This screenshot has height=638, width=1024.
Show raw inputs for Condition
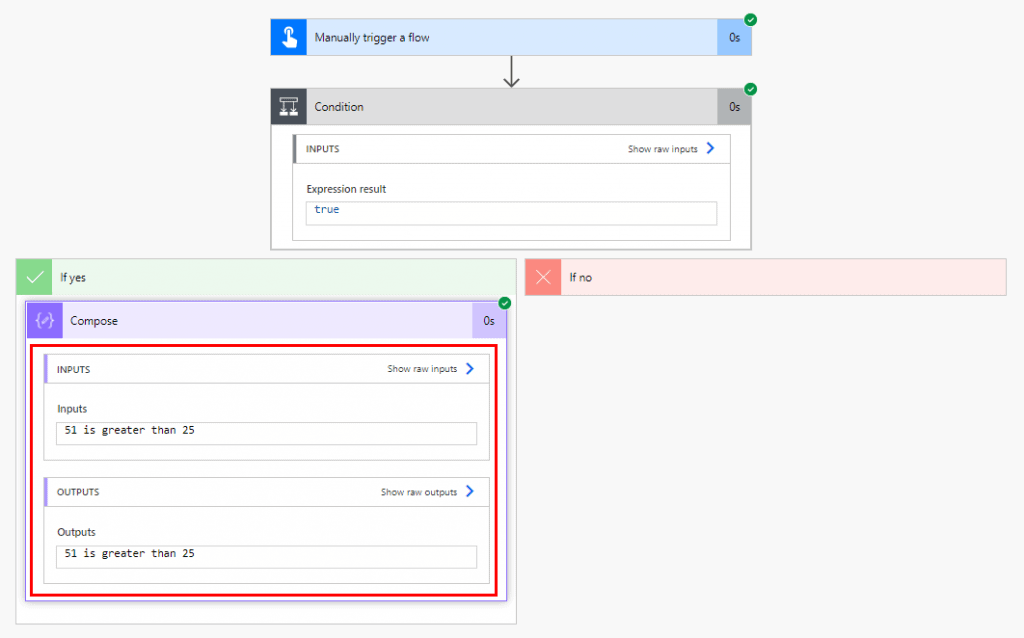pos(663,149)
